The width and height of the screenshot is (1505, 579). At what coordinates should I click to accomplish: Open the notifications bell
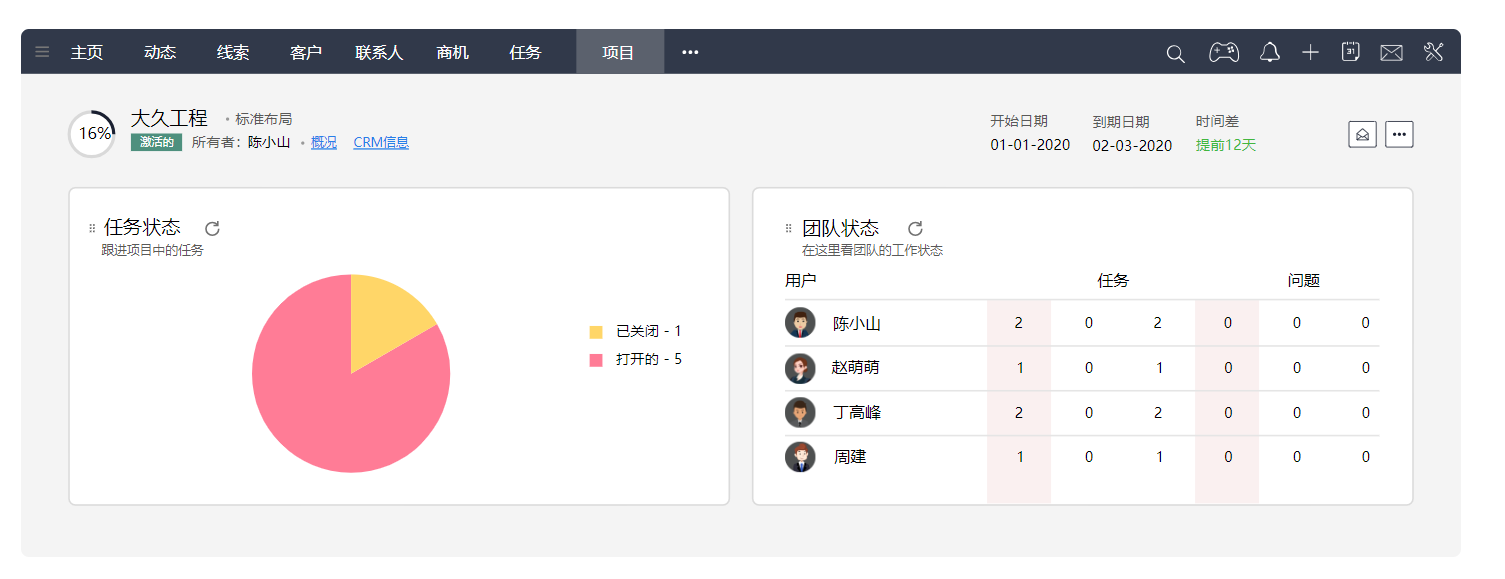tap(1270, 52)
